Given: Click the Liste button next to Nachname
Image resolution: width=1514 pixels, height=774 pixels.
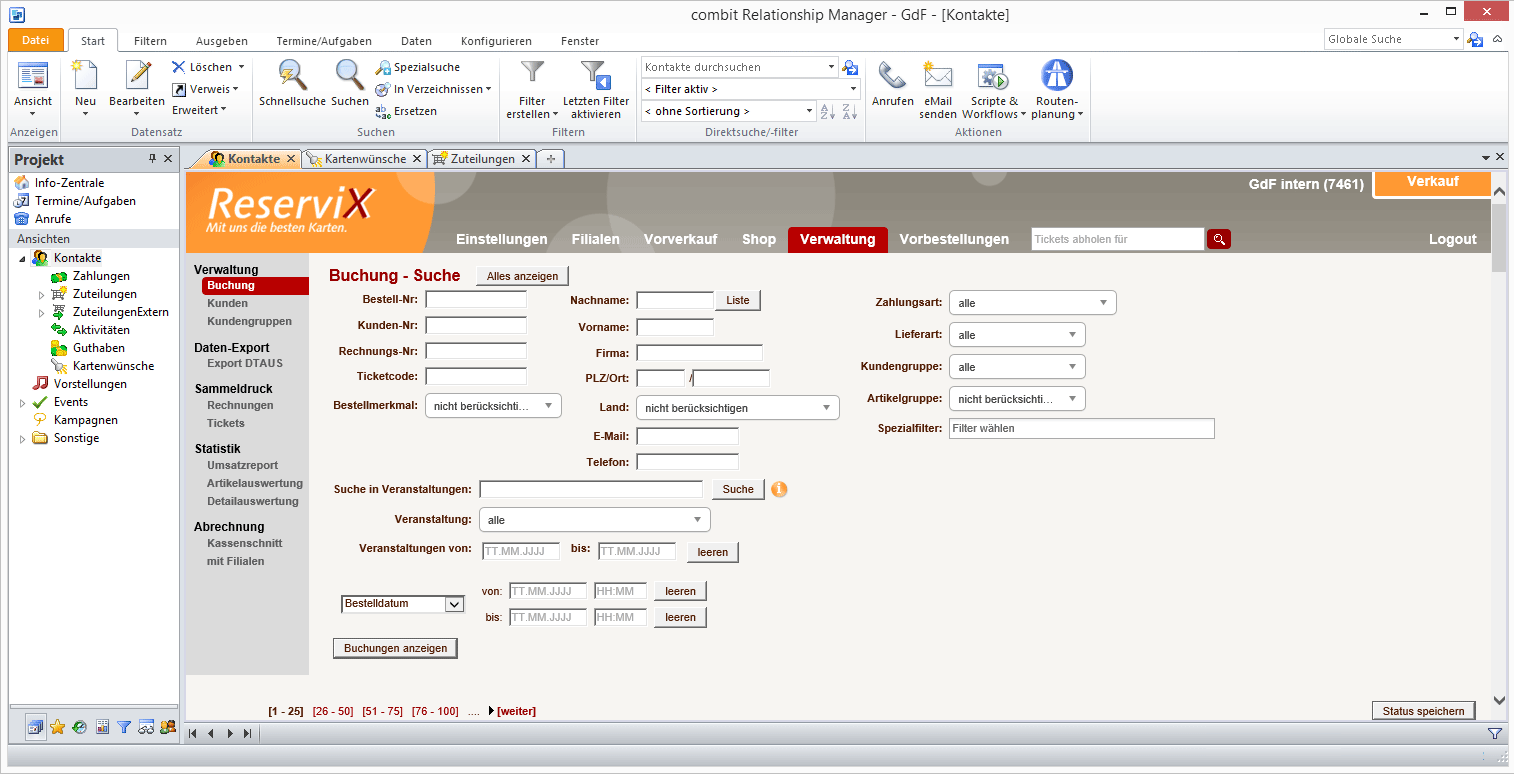Looking at the screenshot, I should click(738, 300).
